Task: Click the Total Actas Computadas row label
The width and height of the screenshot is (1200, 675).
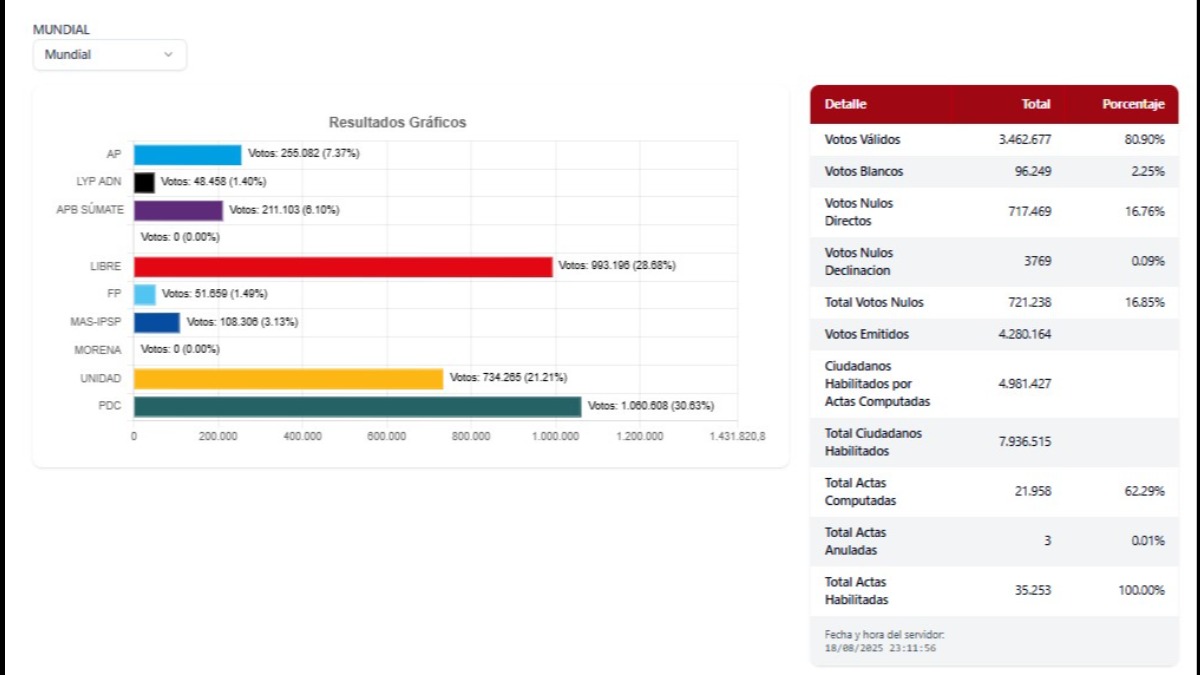Action: tap(860, 492)
